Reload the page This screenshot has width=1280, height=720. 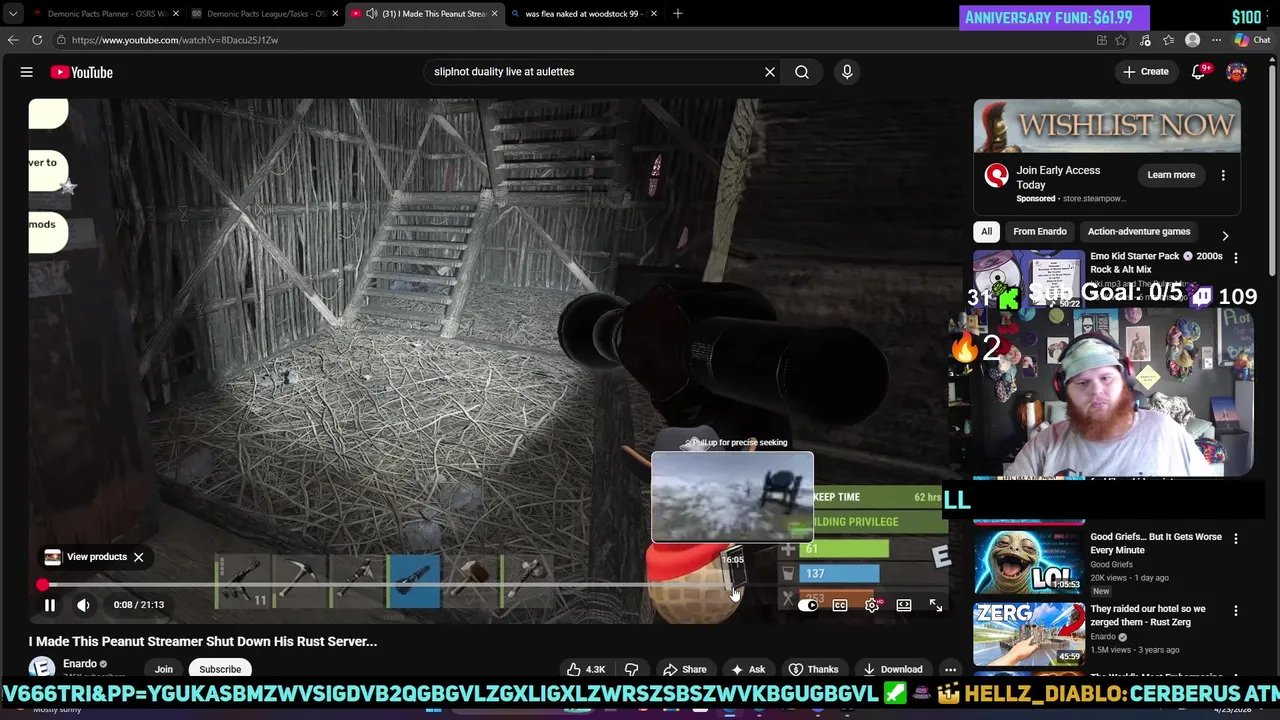coord(37,40)
